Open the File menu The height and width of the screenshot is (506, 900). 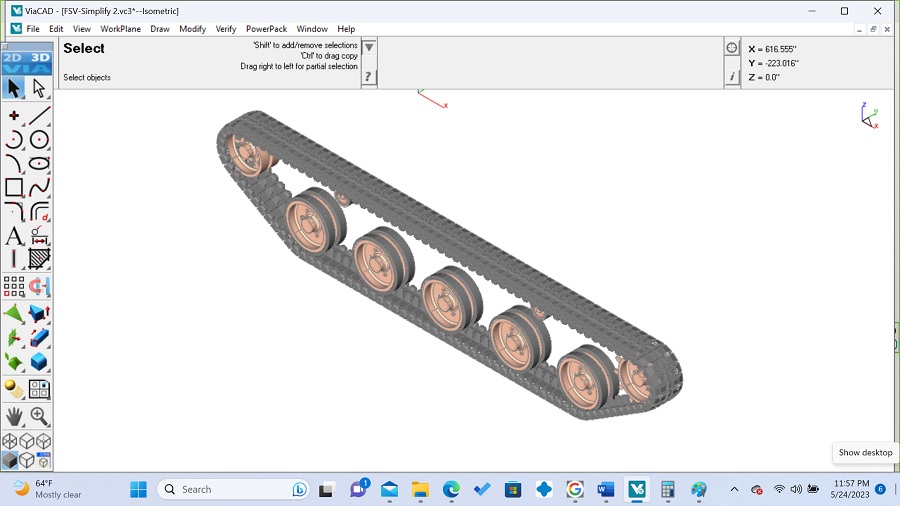pos(33,29)
